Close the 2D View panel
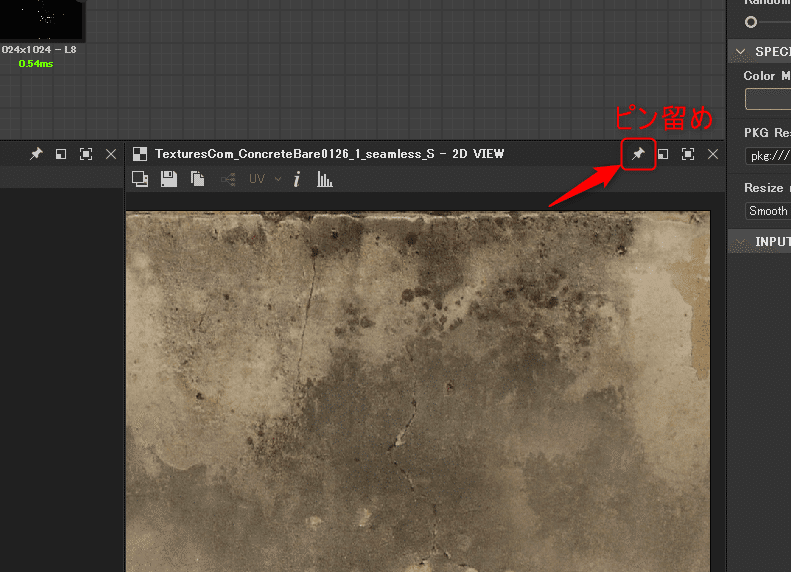Image resolution: width=791 pixels, height=572 pixels. tap(713, 154)
